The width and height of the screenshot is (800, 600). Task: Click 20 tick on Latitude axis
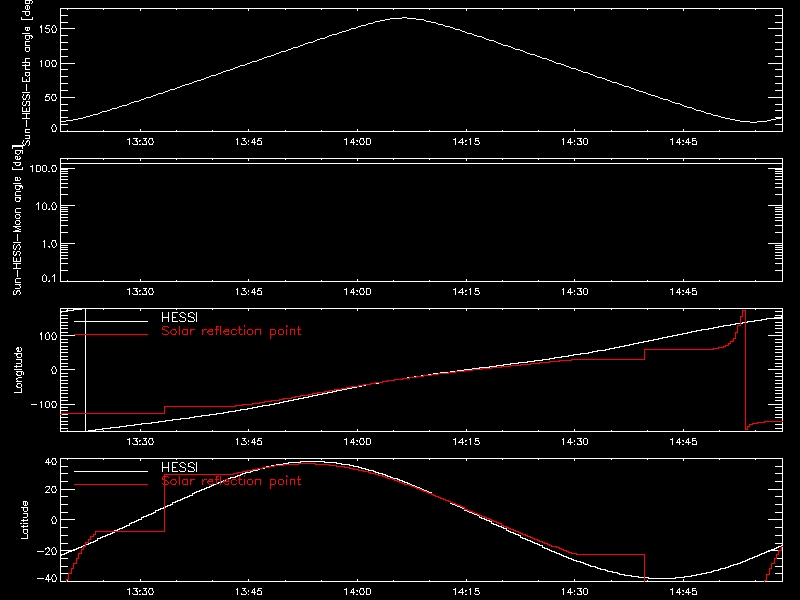pos(52,490)
